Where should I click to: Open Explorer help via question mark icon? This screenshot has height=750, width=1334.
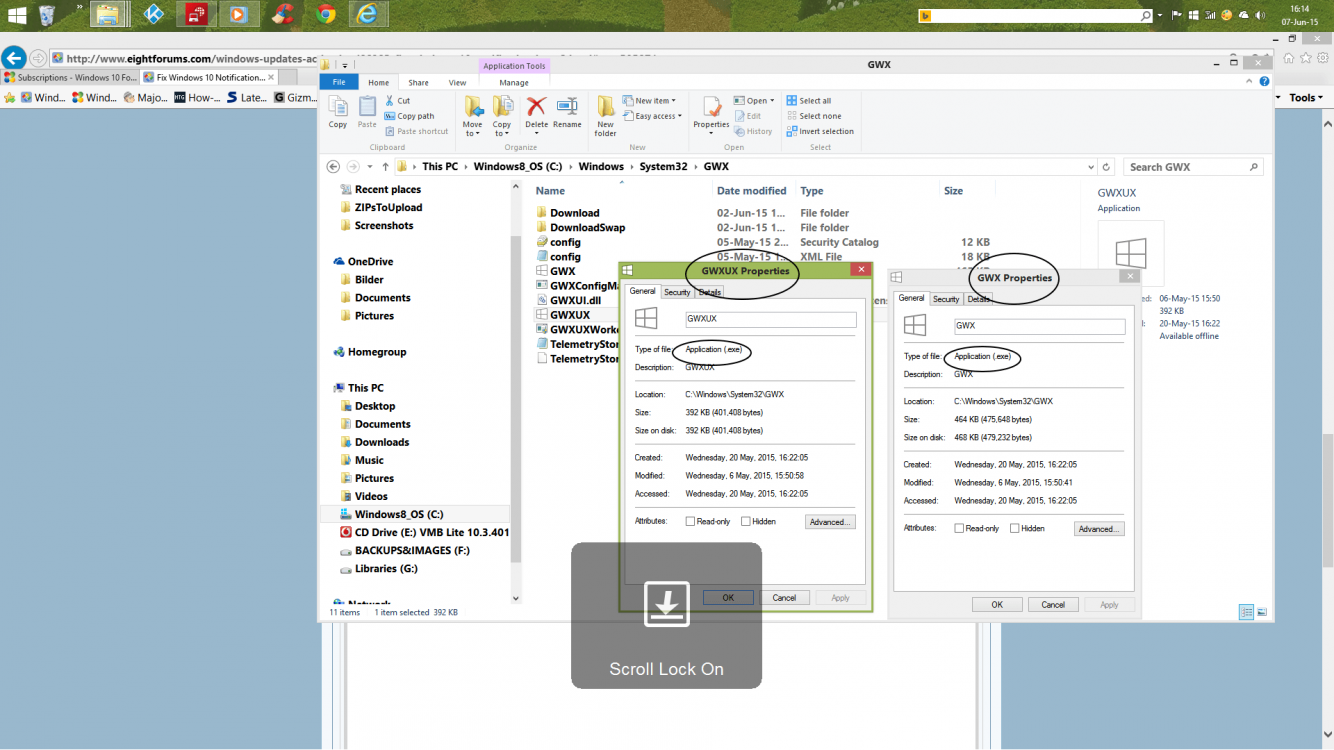click(x=1265, y=82)
